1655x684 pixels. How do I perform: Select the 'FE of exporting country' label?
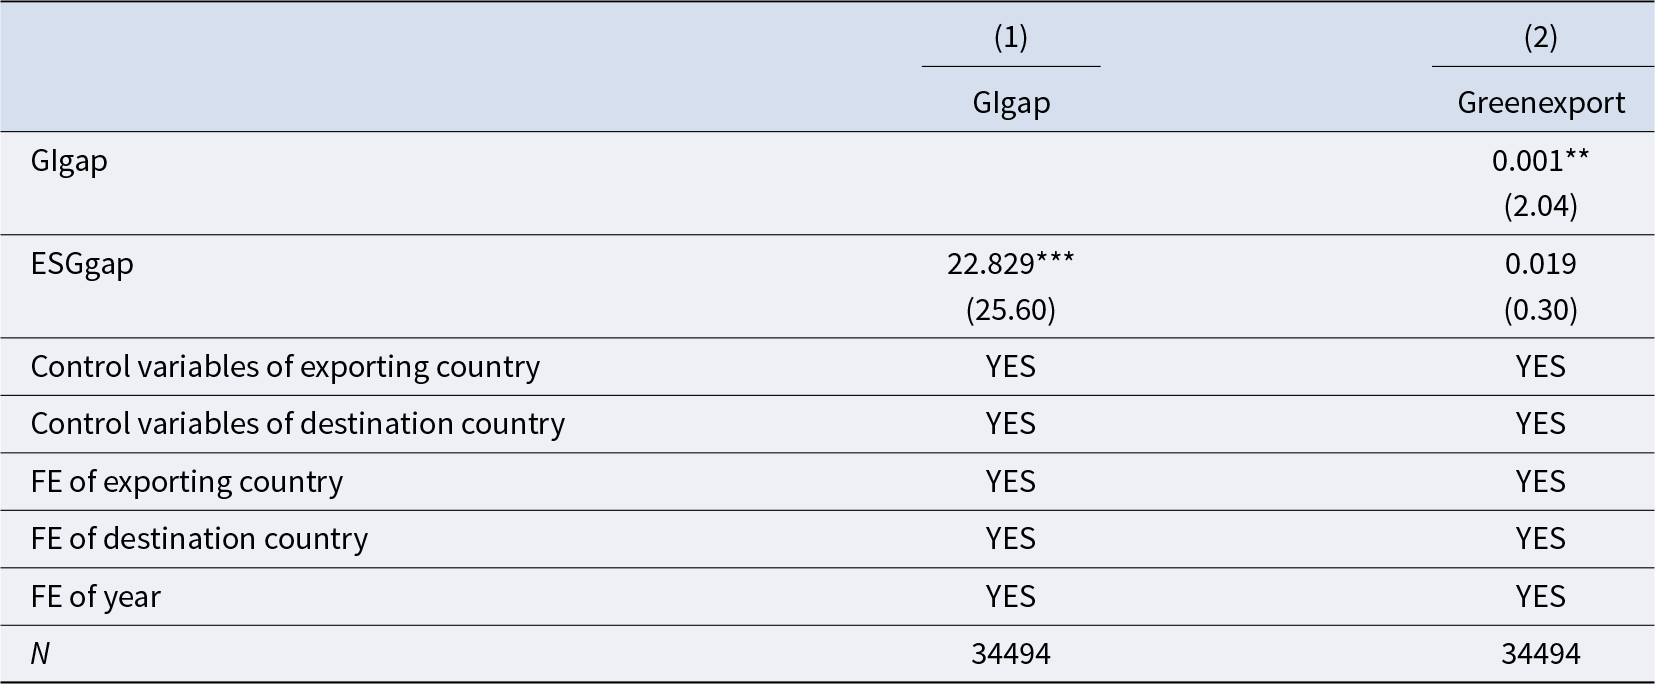tap(187, 482)
